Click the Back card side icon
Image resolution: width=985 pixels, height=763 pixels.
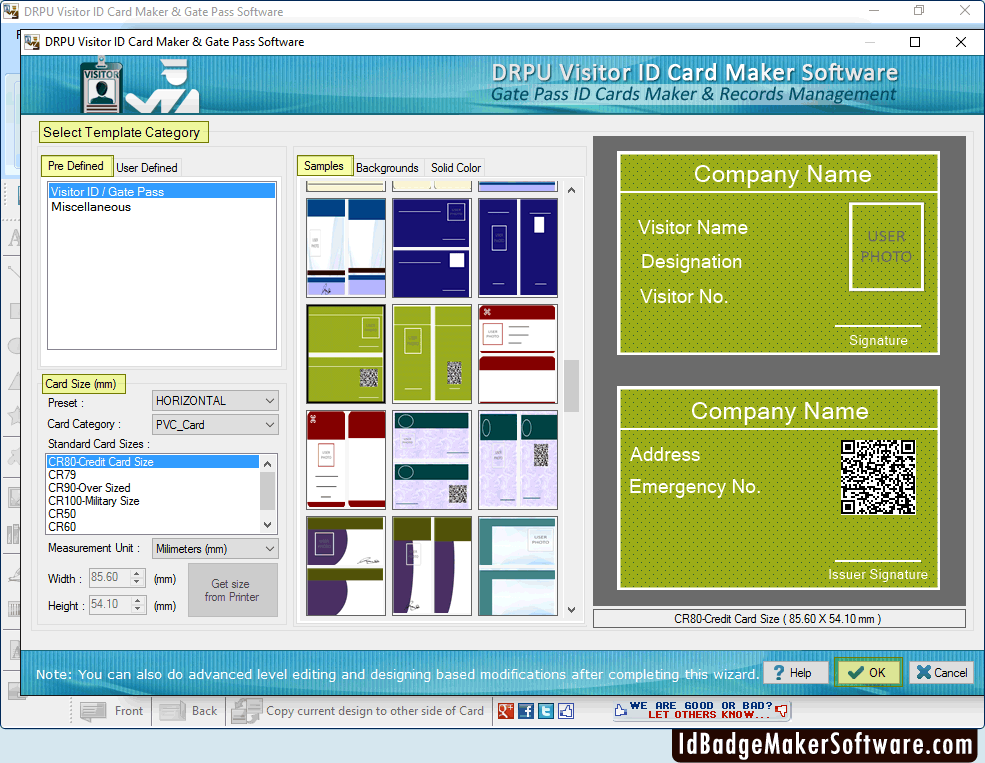[171, 711]
